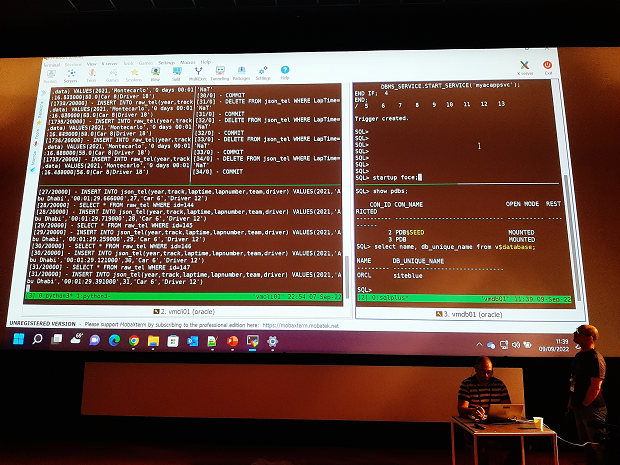Screen dimensions: 620x465
Task: Select the Split terminal icon
Action: pos(176,74)
